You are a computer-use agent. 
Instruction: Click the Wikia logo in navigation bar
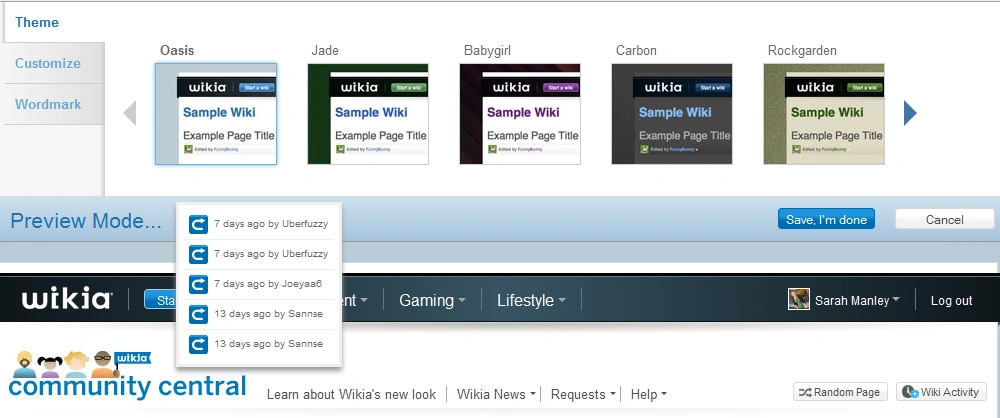click(67, 299)
